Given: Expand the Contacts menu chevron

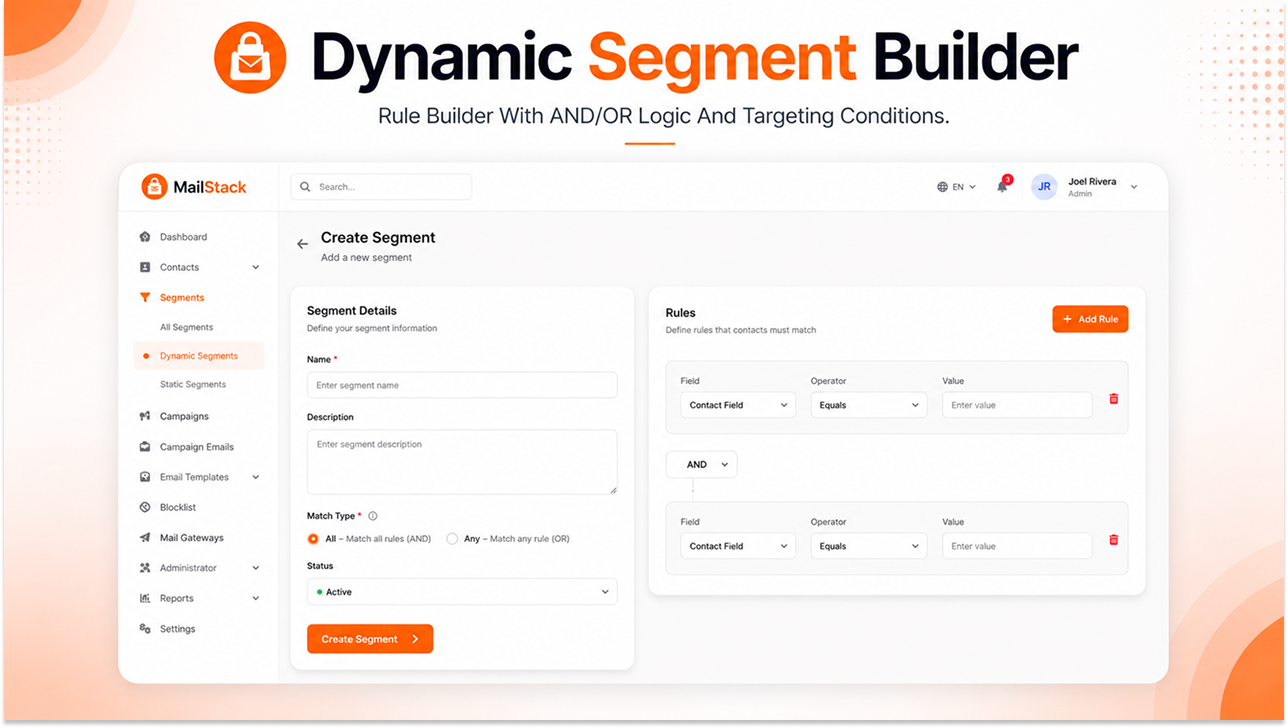Looking at the screenshot, I should 256,267.
